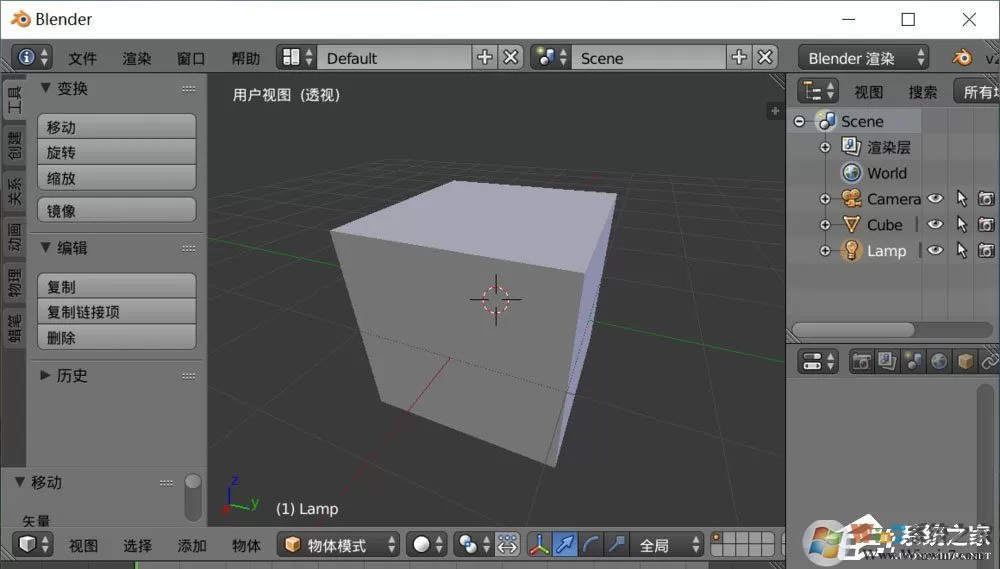This screenshot has height=569, width=1000.
Task: Open the 帮助 menu
Action: click(246, 59)
